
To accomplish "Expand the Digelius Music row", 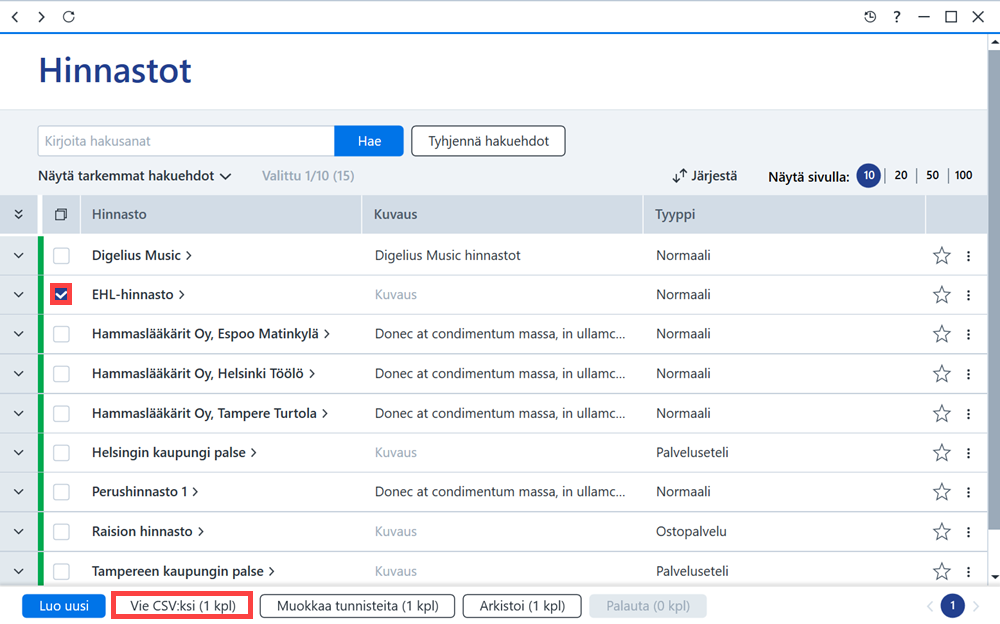I will tap(18, 256).
